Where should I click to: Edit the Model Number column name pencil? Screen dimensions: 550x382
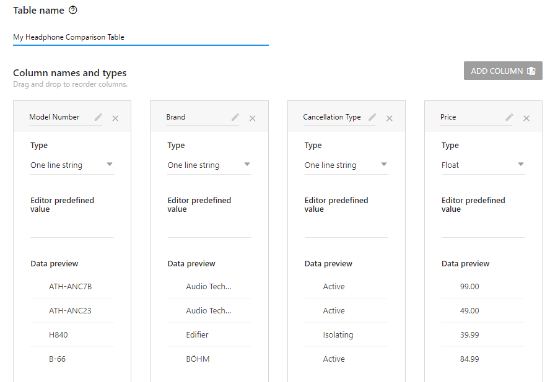(x=99, y=117)
